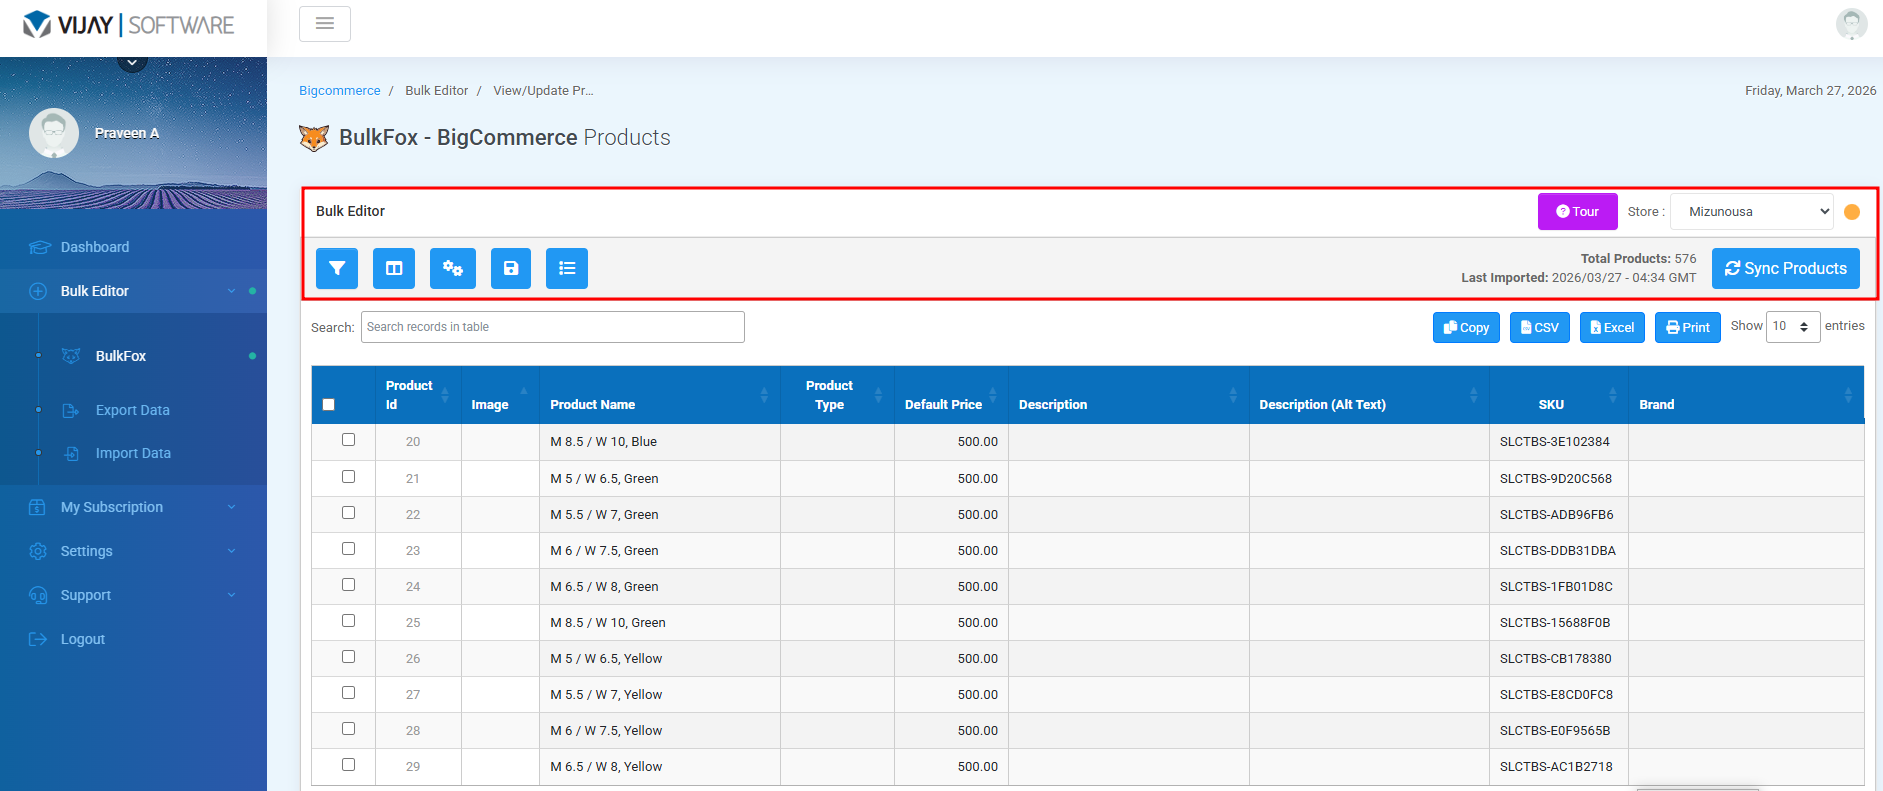
Task: Change the Show entries count selector
Action: coord(1793,326)
